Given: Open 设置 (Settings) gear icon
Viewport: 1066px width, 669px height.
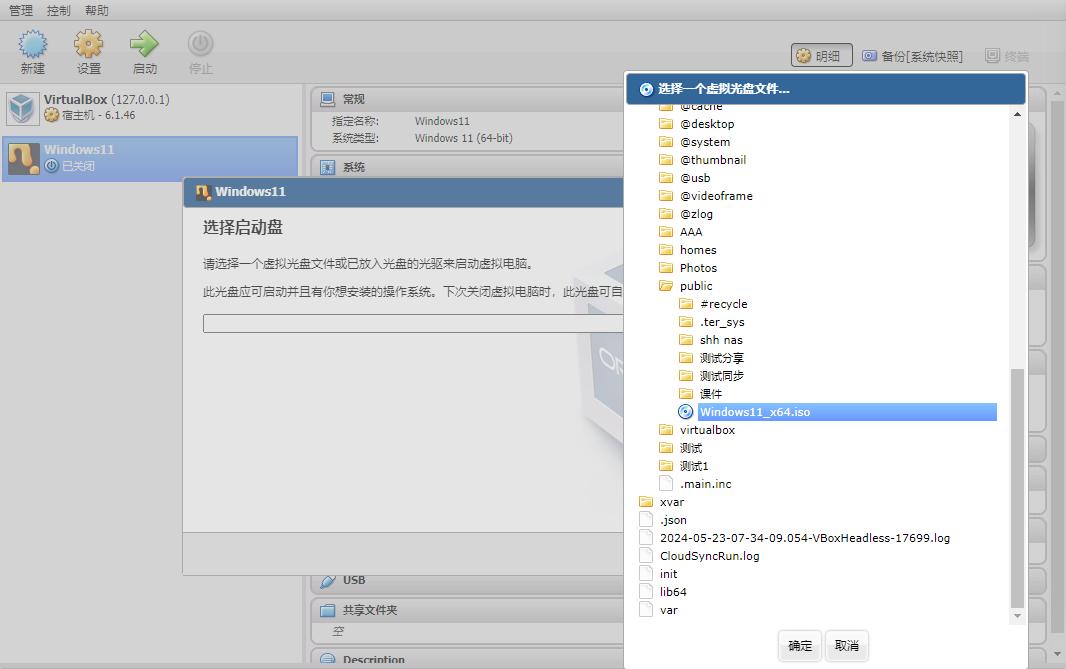Looking at the screenshot, I should (x=88, y=52).
